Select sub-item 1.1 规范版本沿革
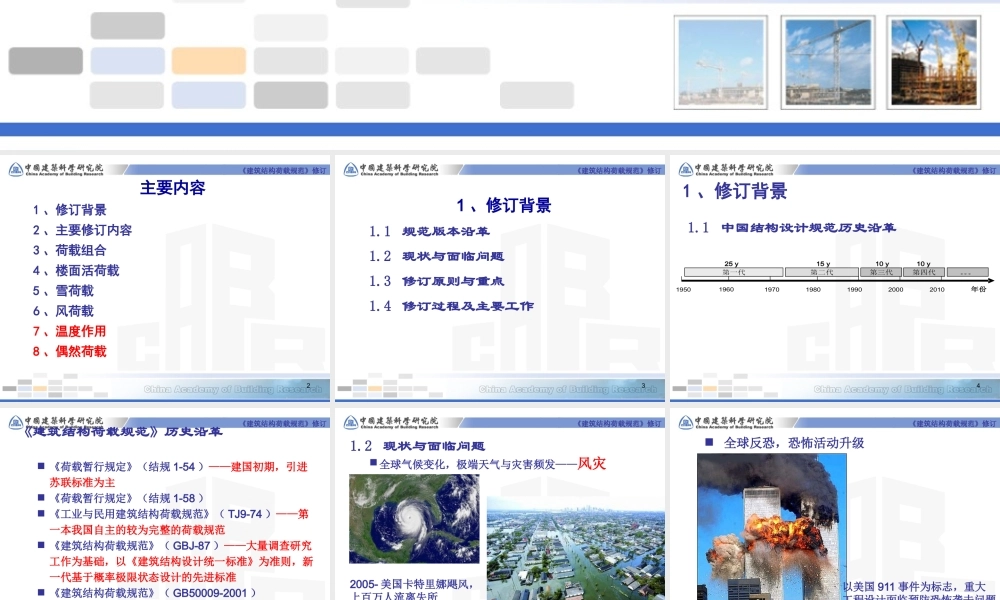 pos(429,231)
